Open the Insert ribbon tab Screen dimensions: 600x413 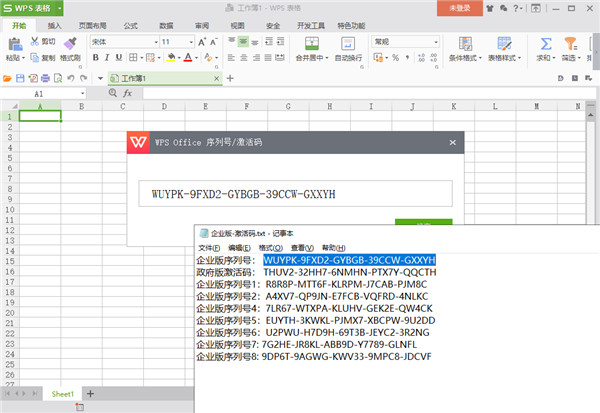pyautogui.click(x=54, y=26)
